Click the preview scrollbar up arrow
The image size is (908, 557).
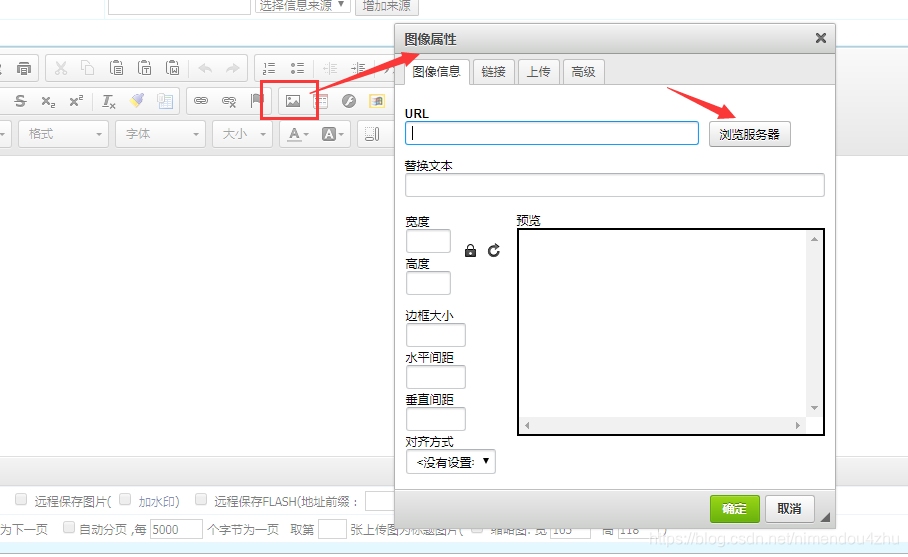(x=814, y=239)
